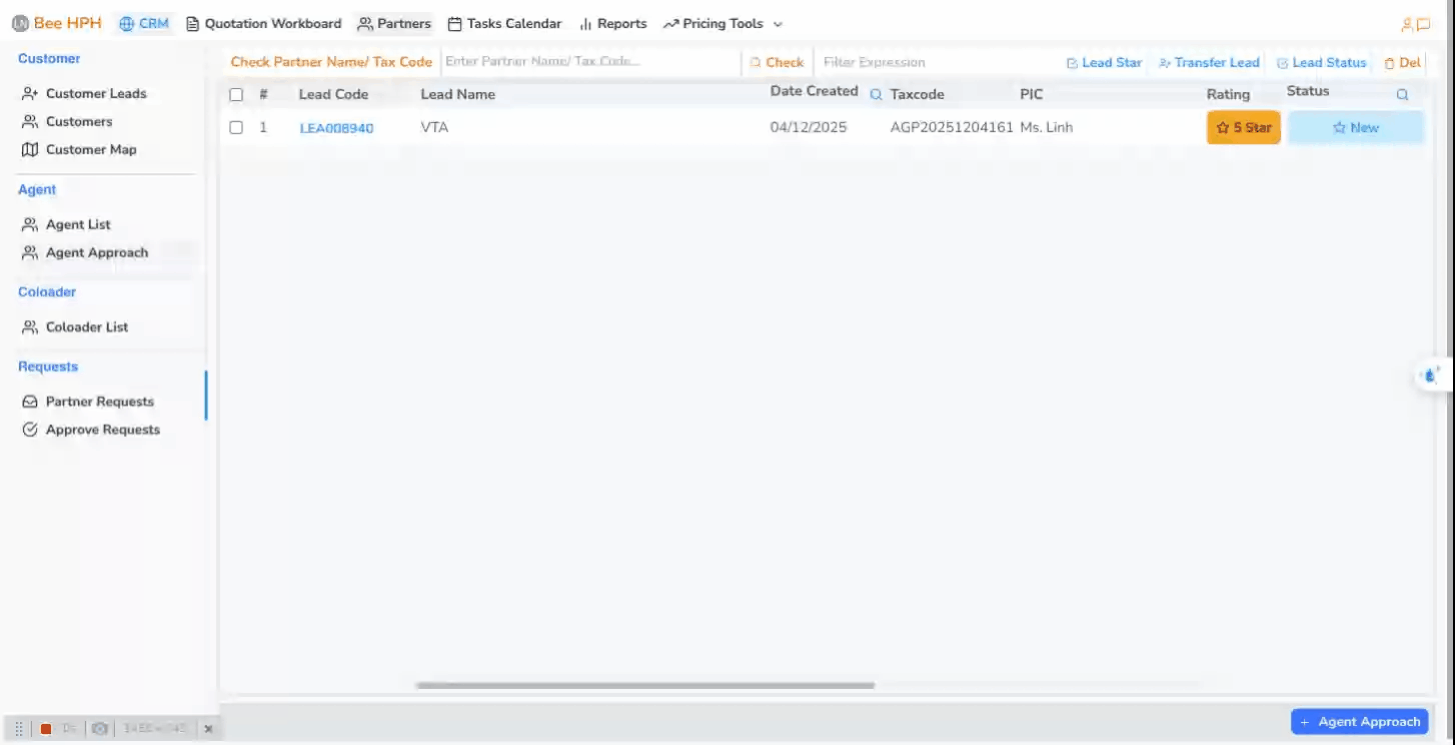Check the checkbox for row LEA008940

[x=236, y=128]
